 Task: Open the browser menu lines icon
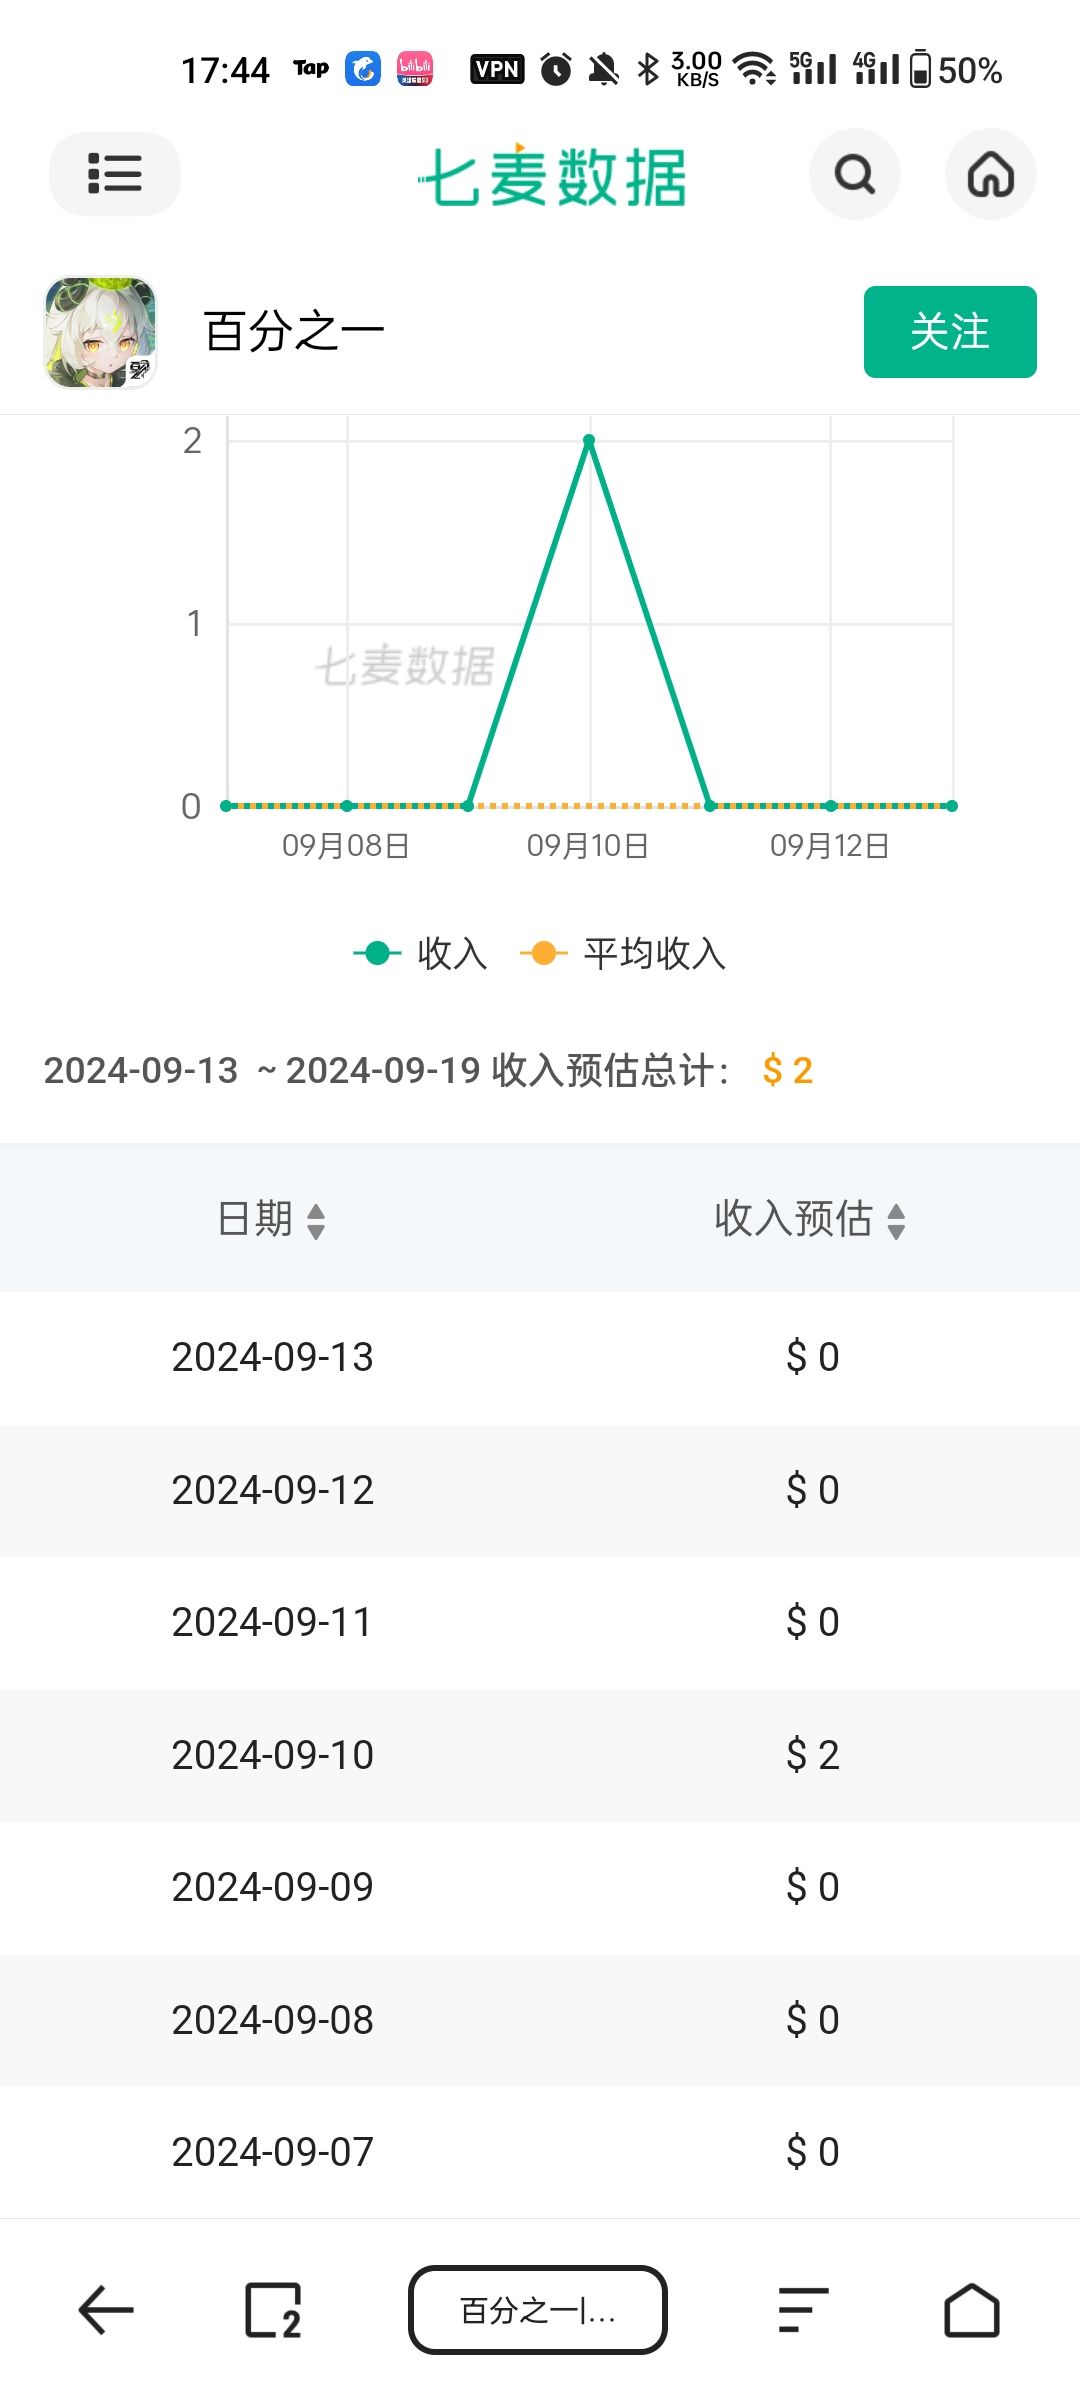[x=803, y=2310]
